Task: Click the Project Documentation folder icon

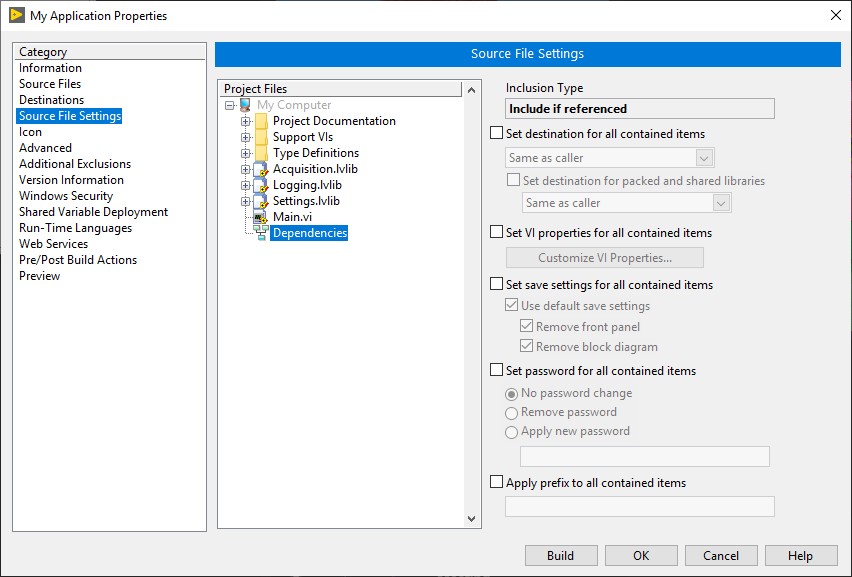Action: point(261,121)
